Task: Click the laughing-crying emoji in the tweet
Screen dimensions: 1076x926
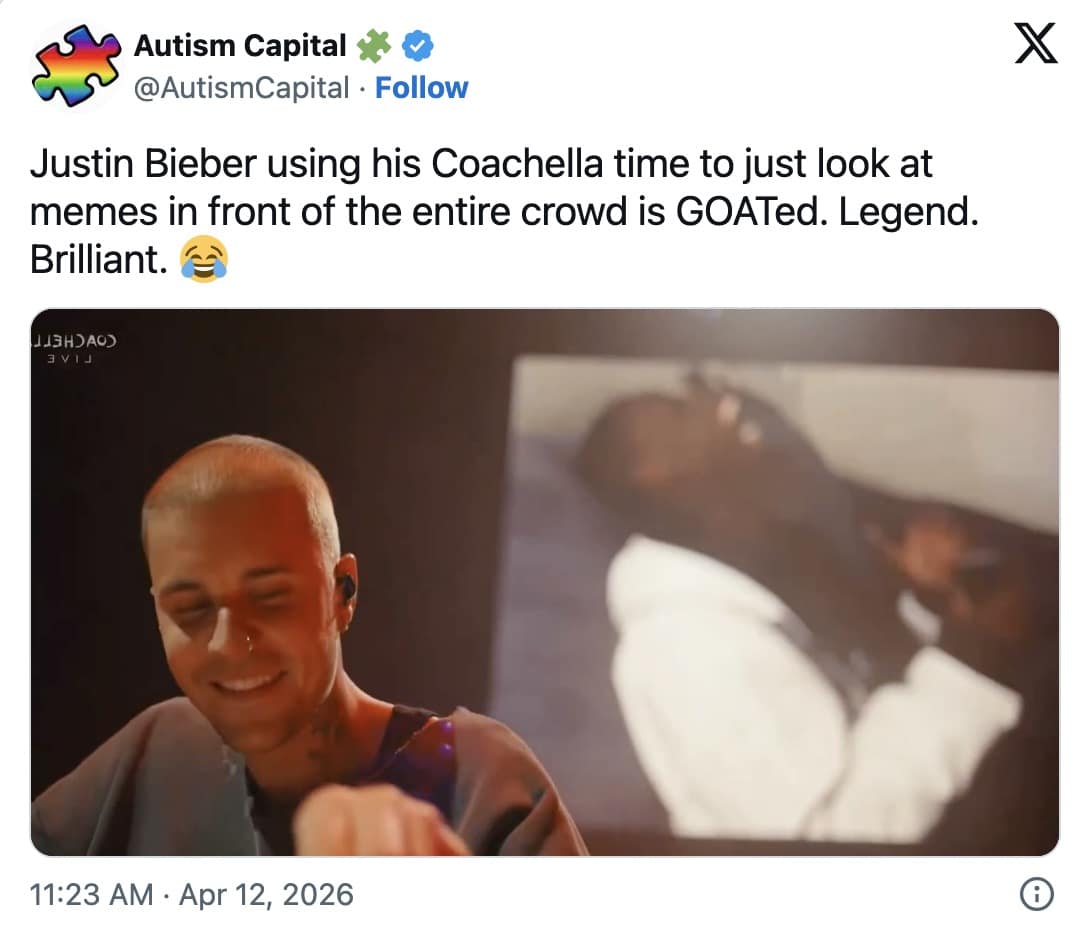Action: 204,260
